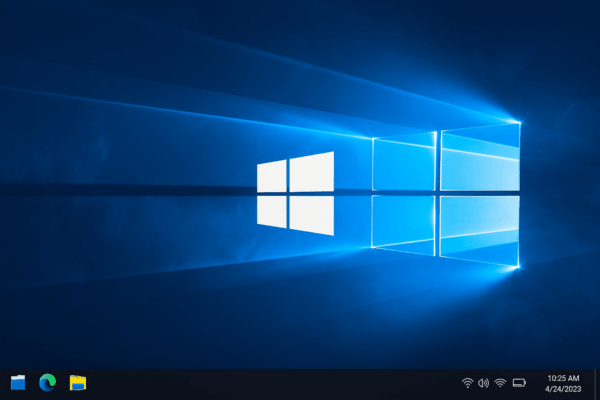600x400 pixels.
Task: Open the yellow File Explorer icon
Action: click(x=78, y=383)
